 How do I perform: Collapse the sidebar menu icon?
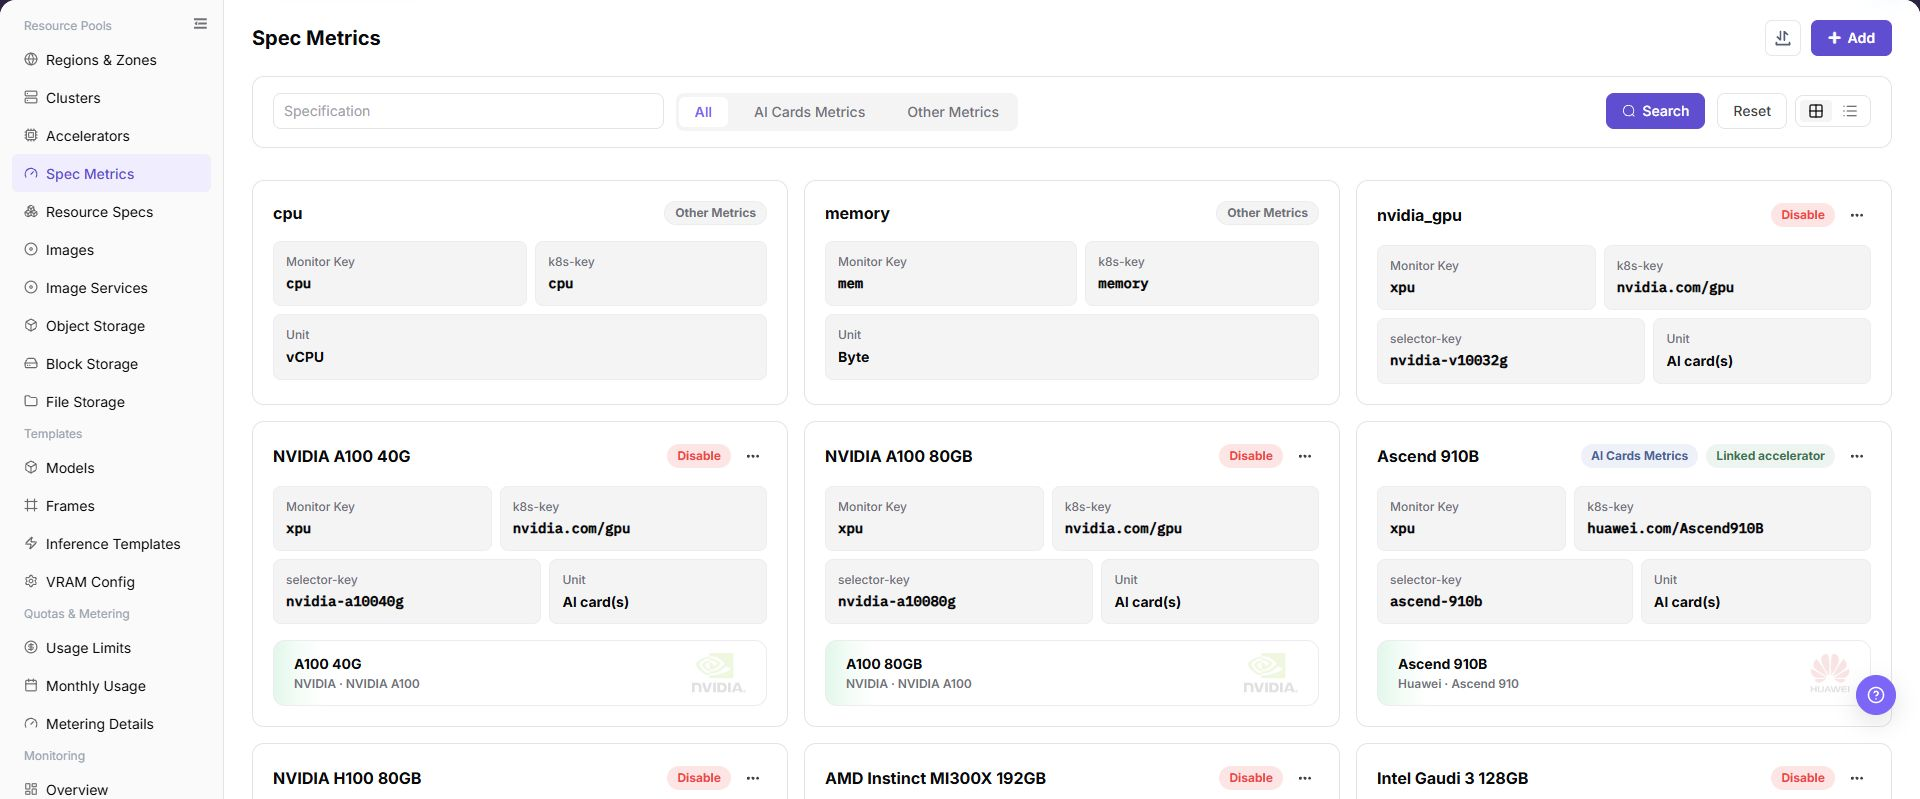point(200,24)
